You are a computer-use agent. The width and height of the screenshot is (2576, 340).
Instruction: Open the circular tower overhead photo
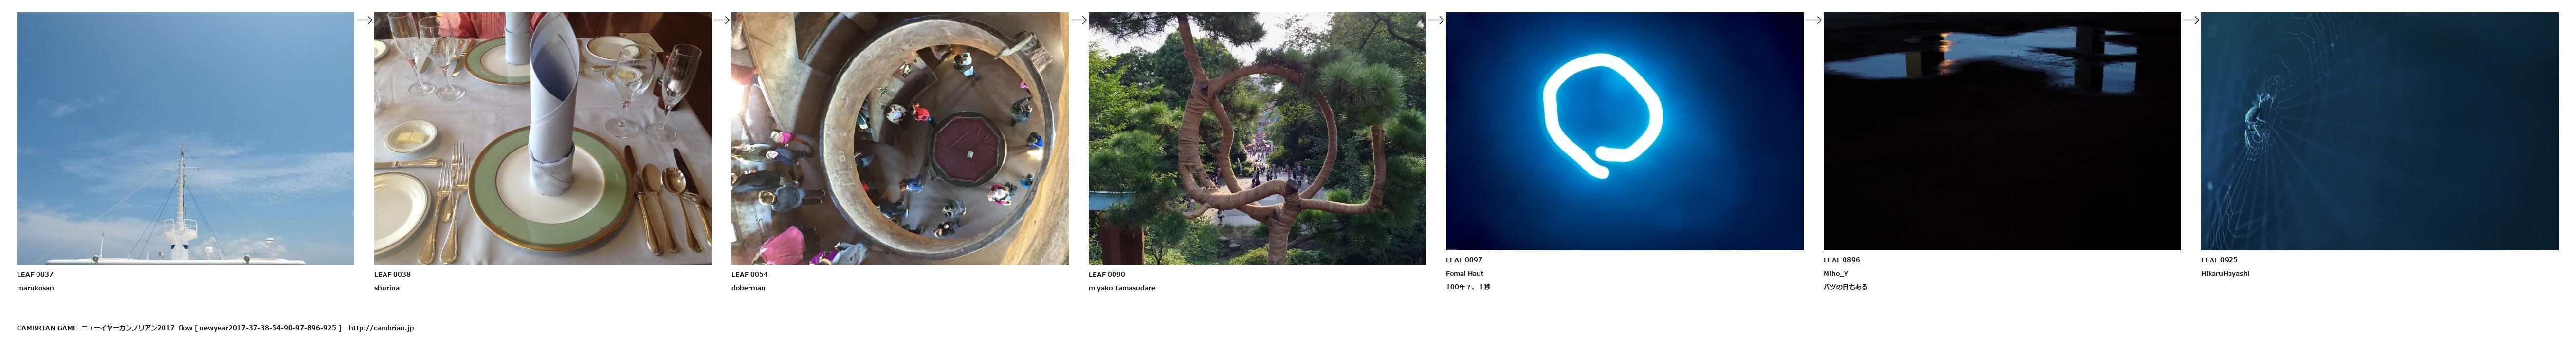point(900,138)
